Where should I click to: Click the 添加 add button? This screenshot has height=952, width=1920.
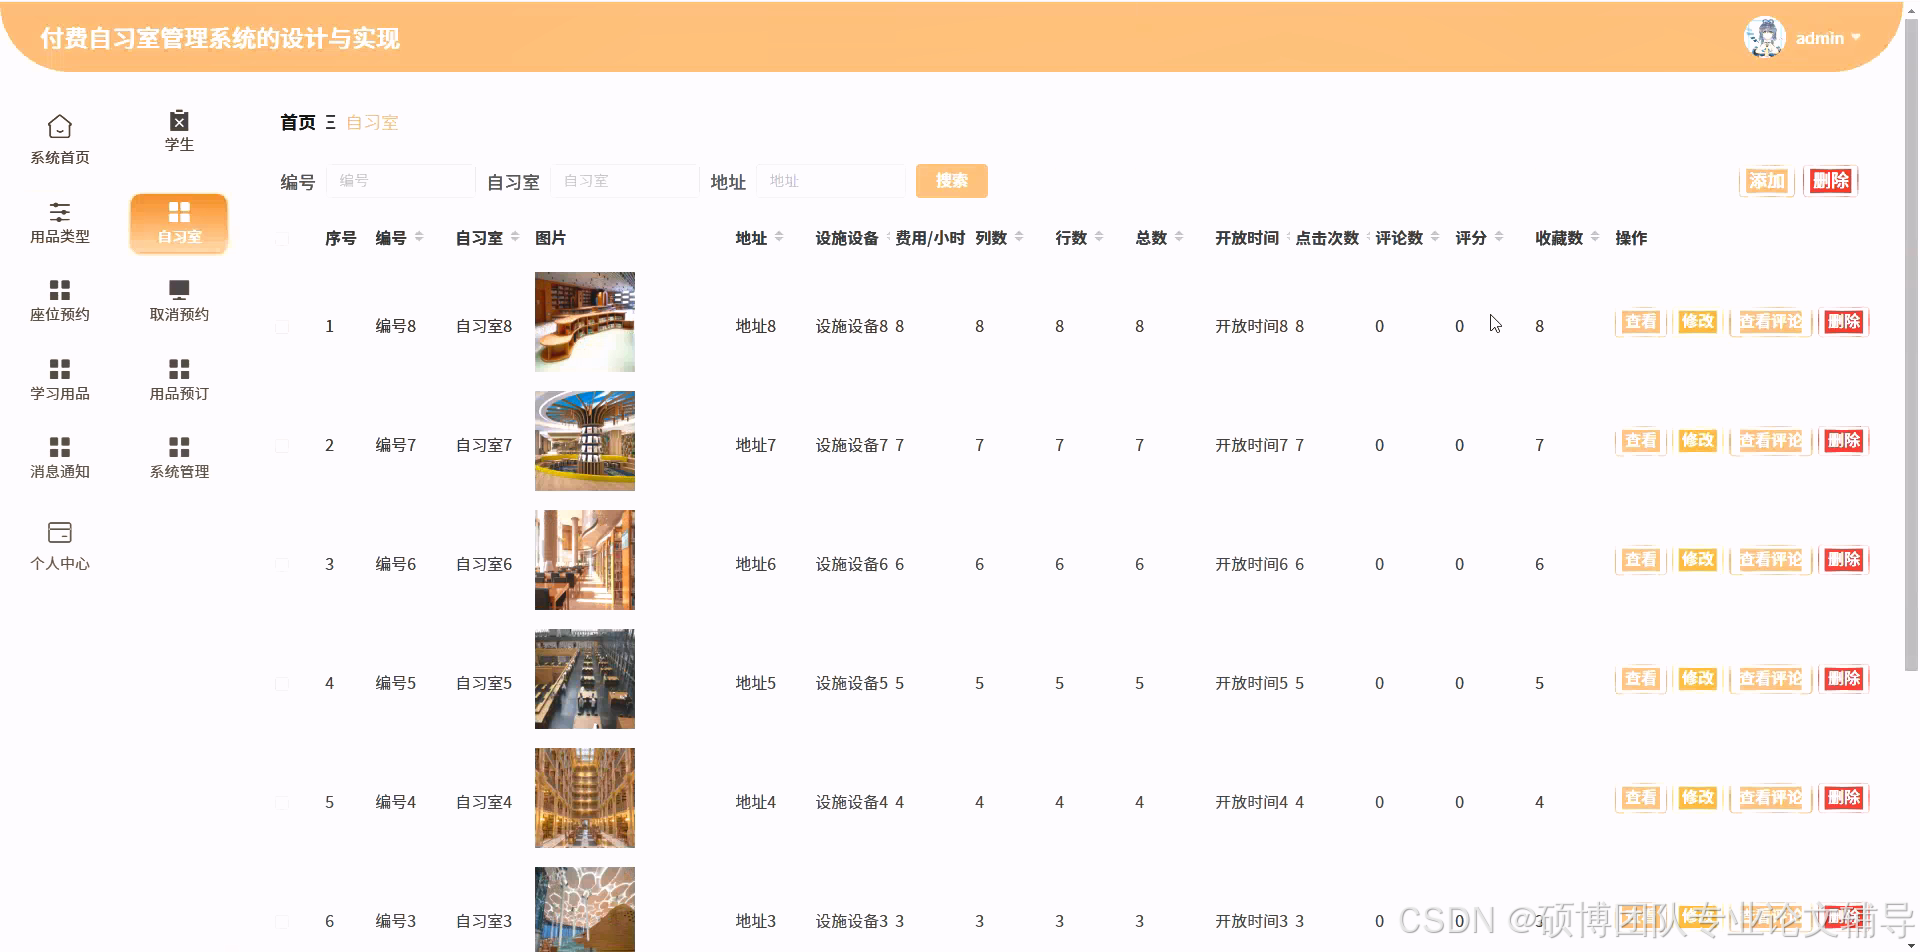tap(1767, 181)
